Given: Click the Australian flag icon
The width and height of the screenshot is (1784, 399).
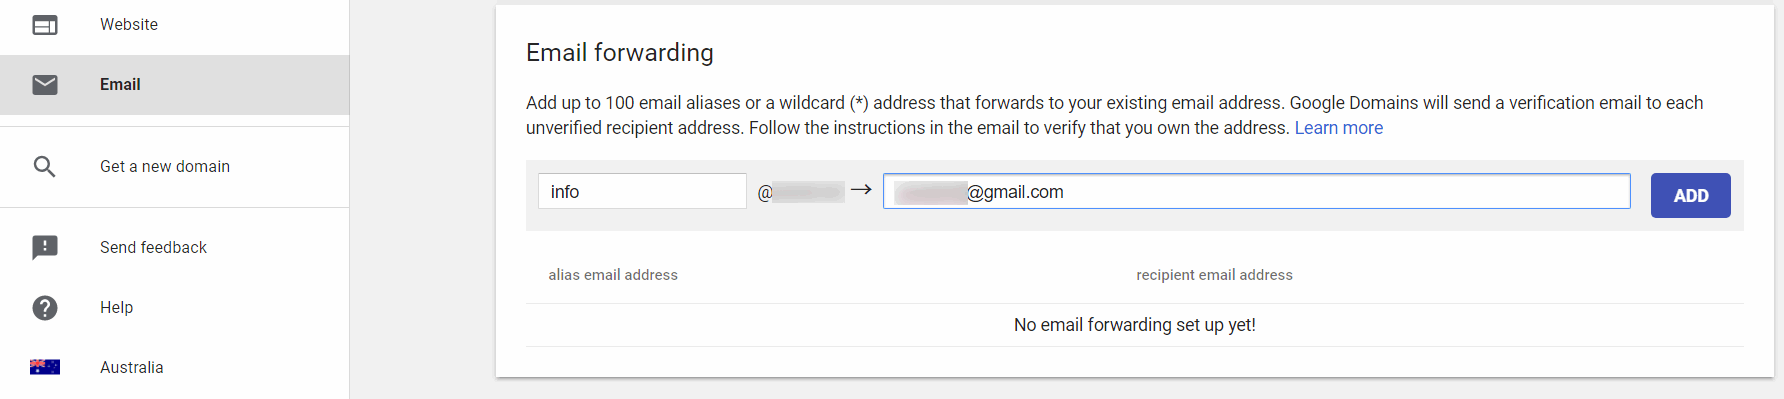Looking at the screenshot, I should click(45, 367).
